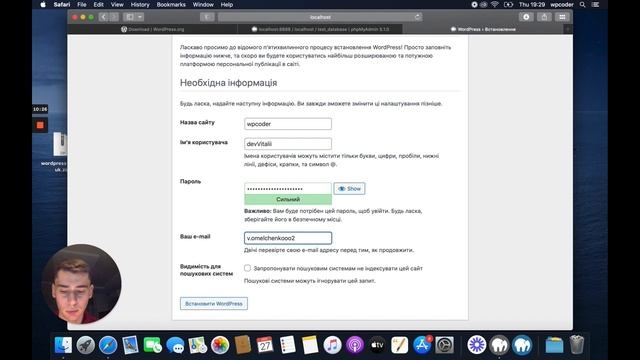Switch to the phpMyAdmin test_database tab
The height and width of the screenshot is (360, 640).
click(x=320, y=29)
